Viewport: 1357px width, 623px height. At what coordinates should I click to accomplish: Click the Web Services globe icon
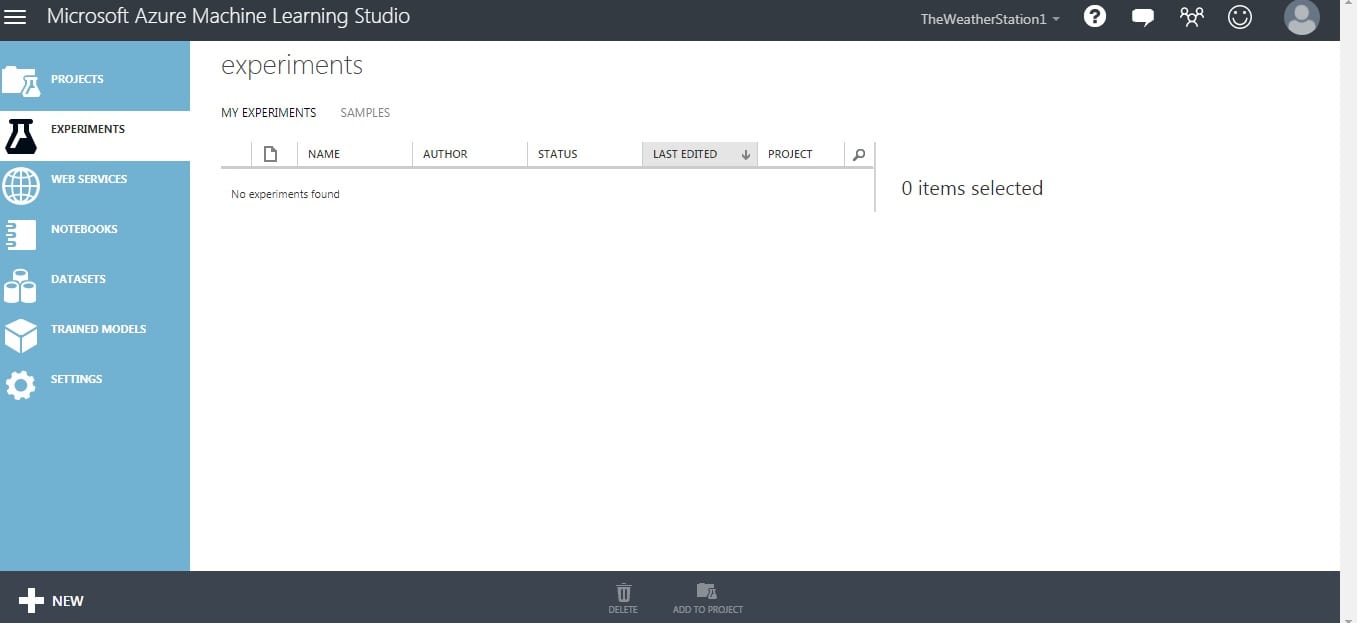coord(21,186)
